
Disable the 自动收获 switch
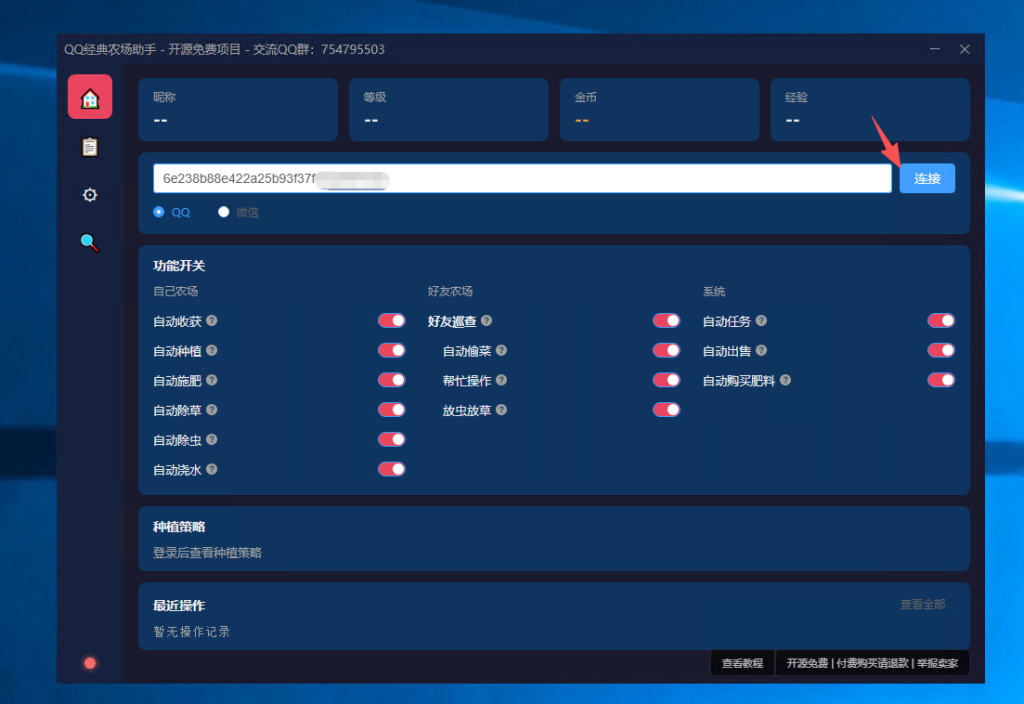click(x=391, y=320)
